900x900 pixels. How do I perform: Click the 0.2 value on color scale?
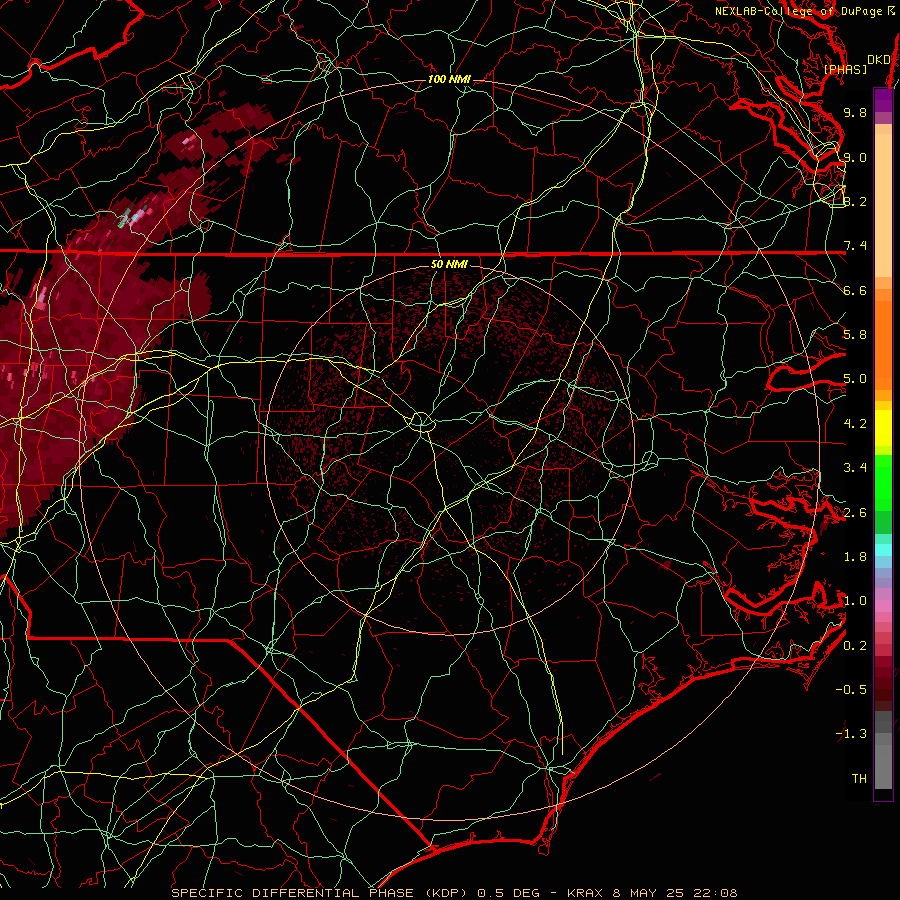click(x=855, y=646)
